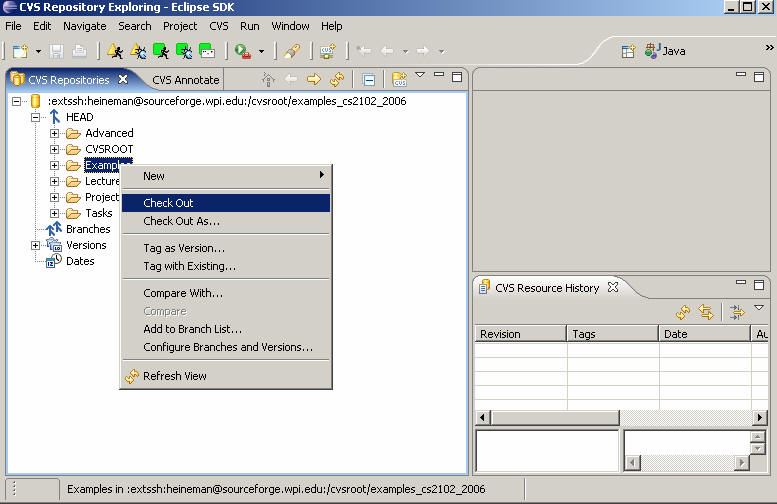Screen dimensions: 777x504
Task: Open the Navigate menu
Action: 85,26
